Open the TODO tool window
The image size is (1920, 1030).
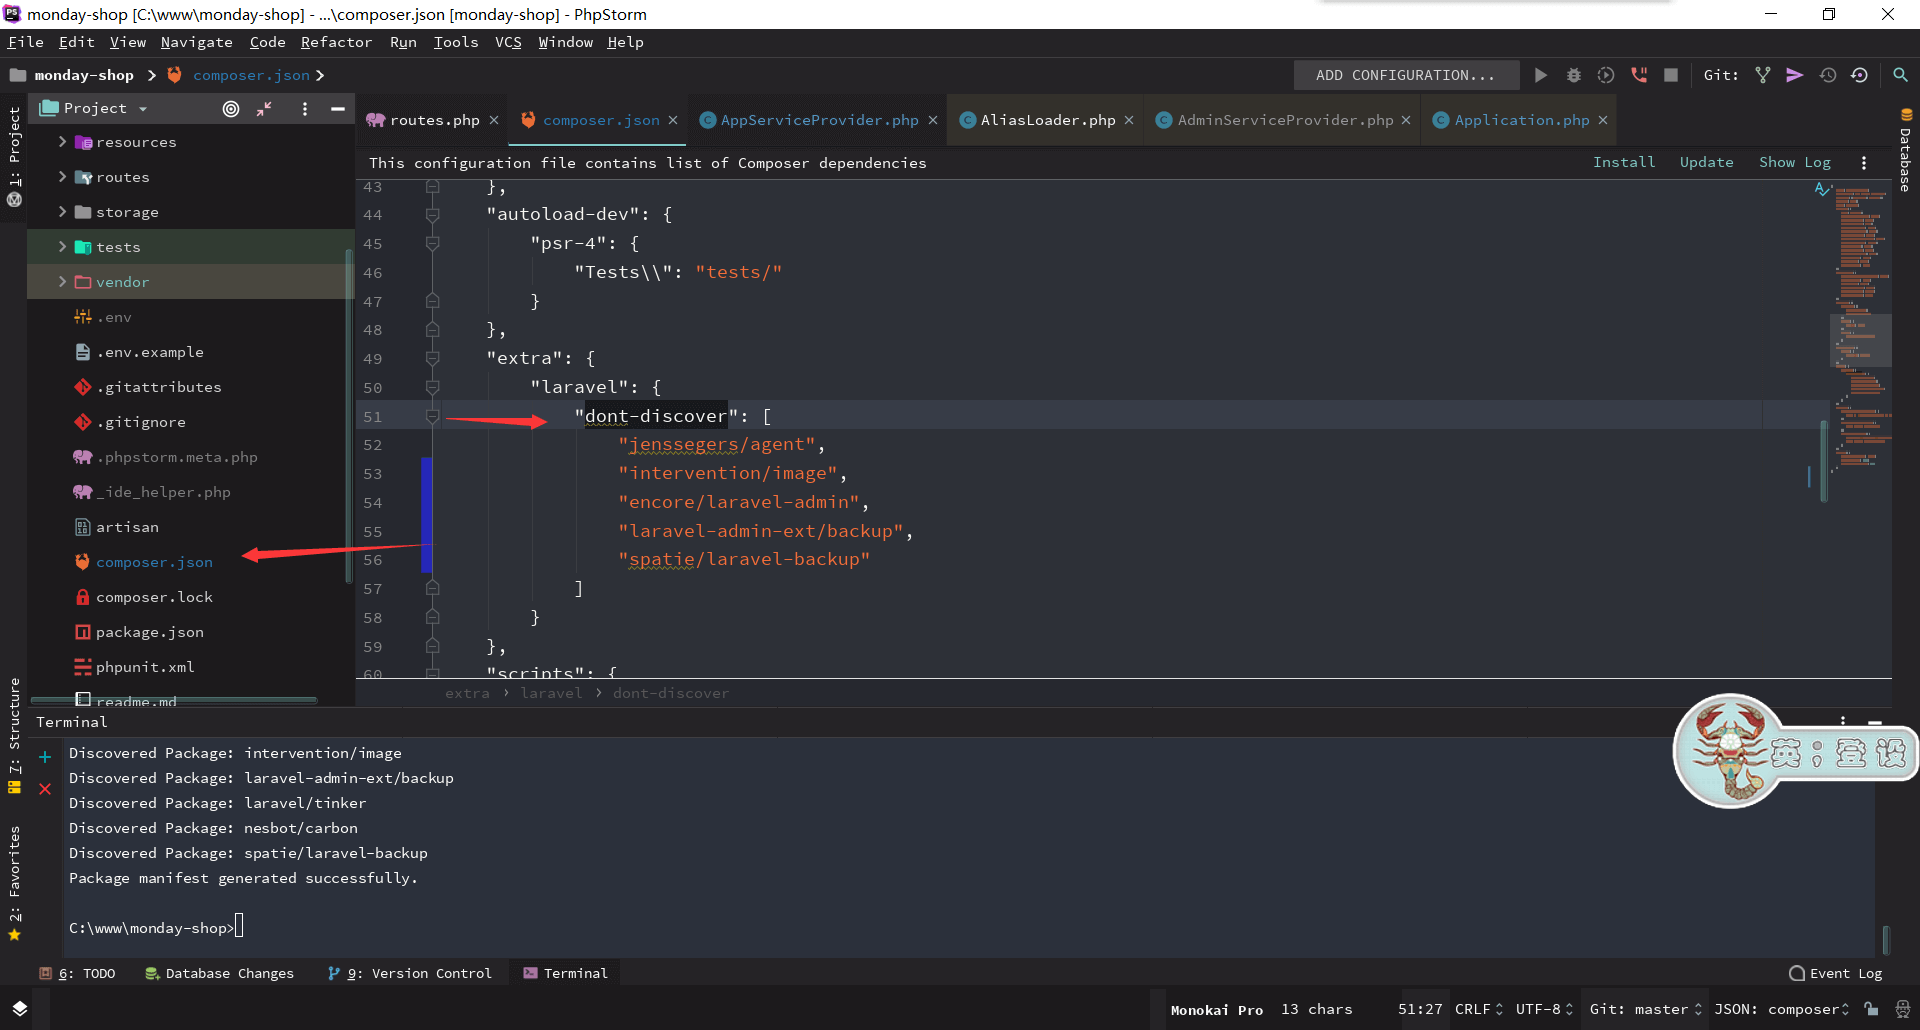(78, 973)
